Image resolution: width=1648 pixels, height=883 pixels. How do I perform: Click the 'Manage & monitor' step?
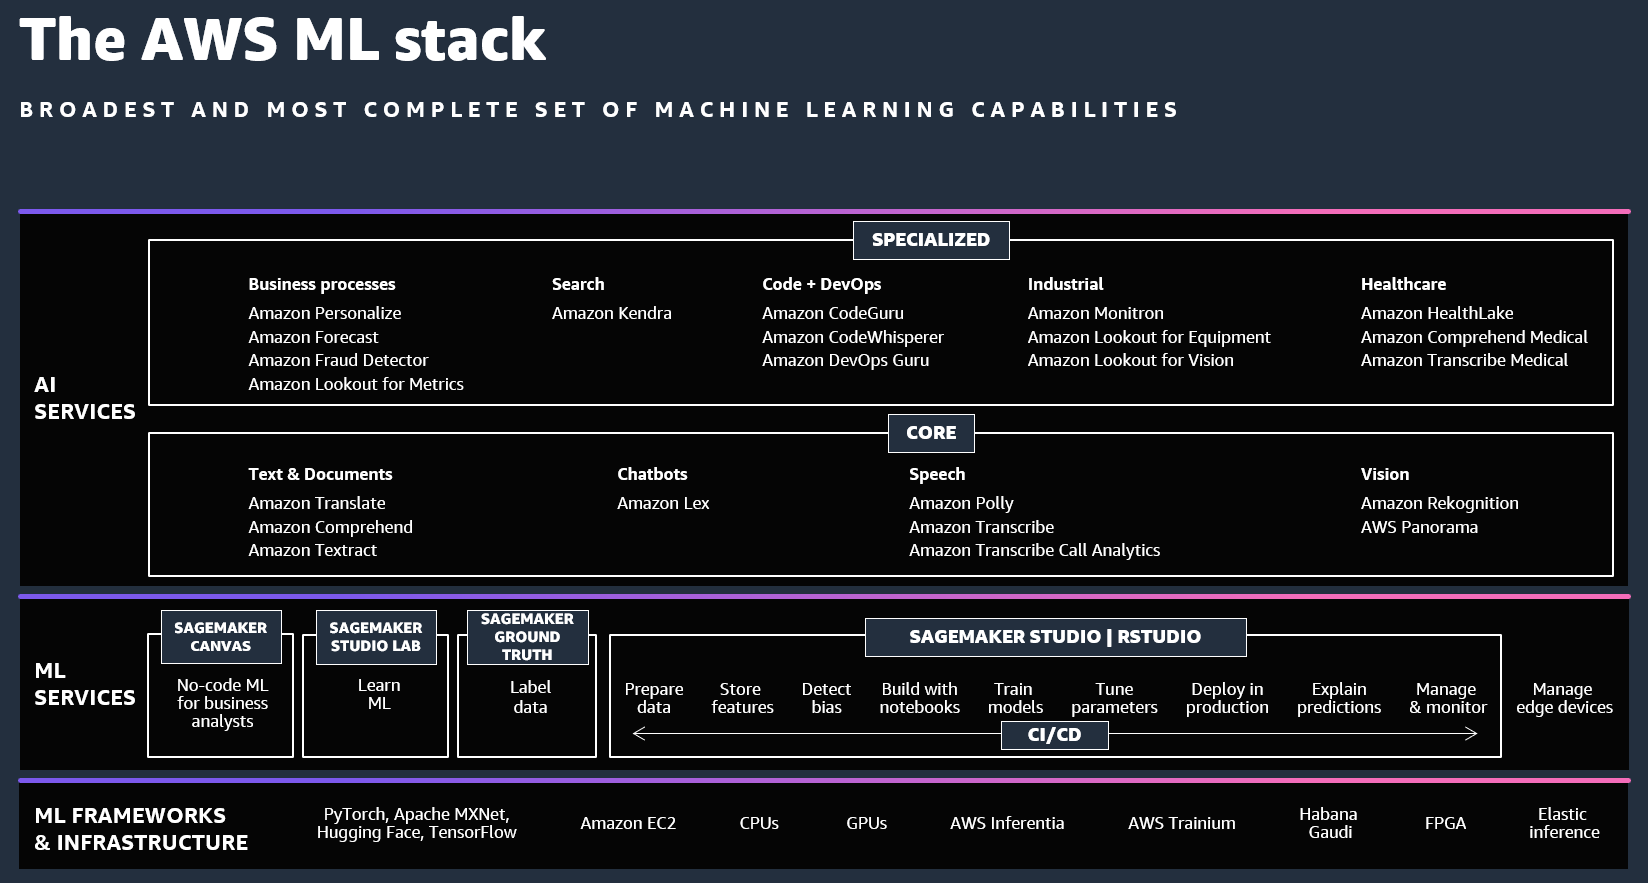(1447, 698)
